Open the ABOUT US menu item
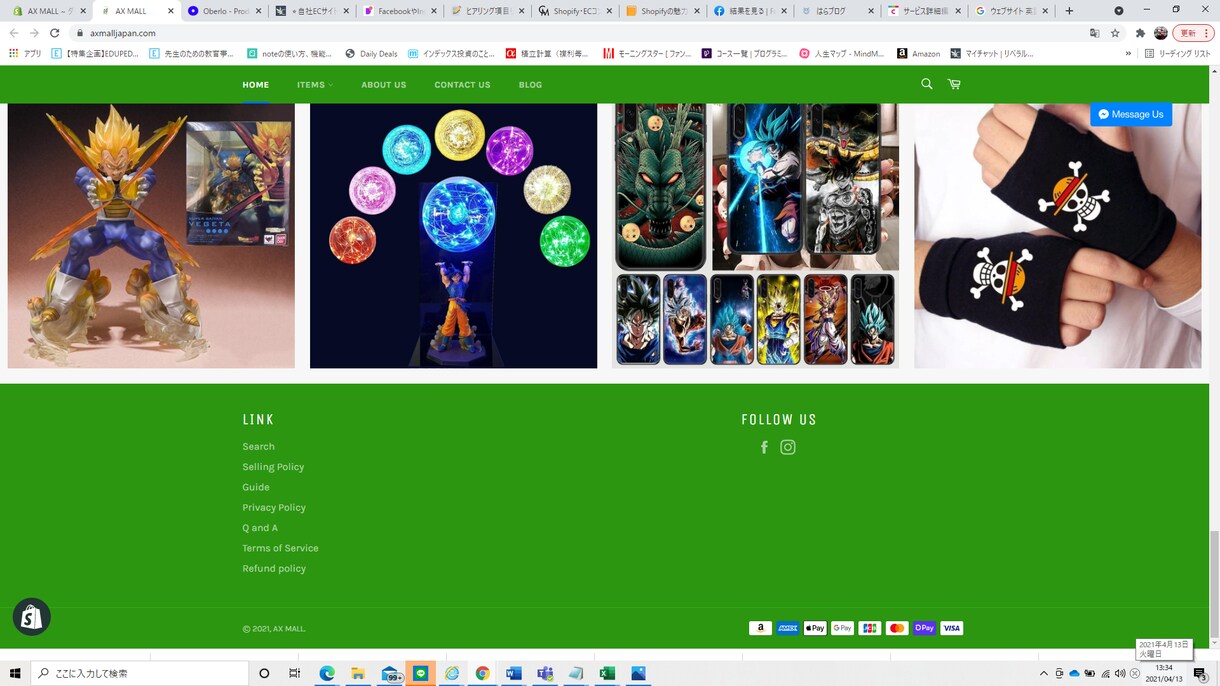1220x686 pixels. pyautogui.click(x=384, y=85)
